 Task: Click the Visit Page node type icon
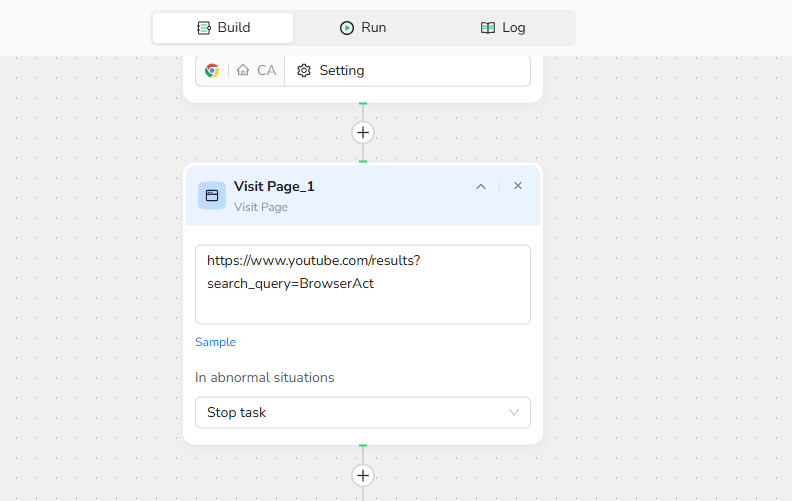pos(212,196)
